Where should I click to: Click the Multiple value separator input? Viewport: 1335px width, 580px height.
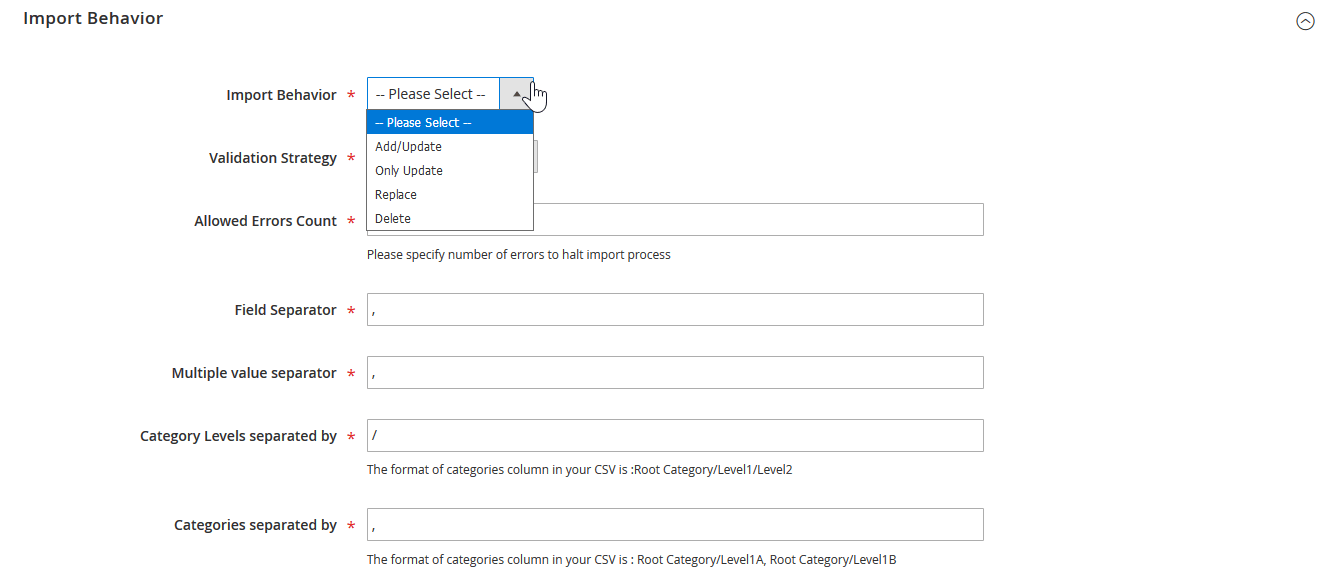[x=675, y=373]
